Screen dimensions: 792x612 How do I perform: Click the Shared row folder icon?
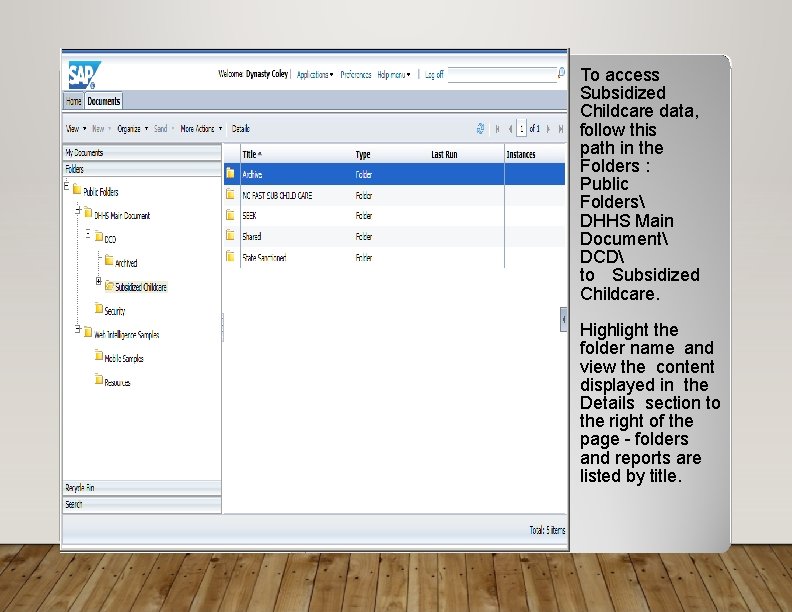pos(230,235)
